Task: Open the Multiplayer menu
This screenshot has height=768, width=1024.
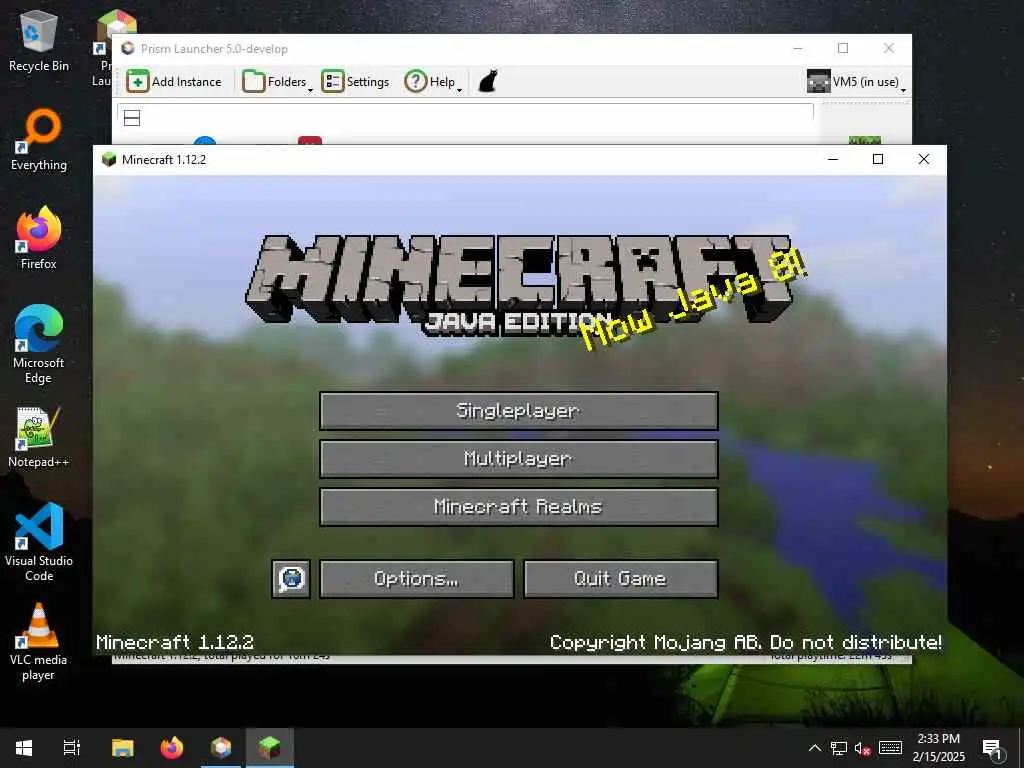Action: coord(519,458)
